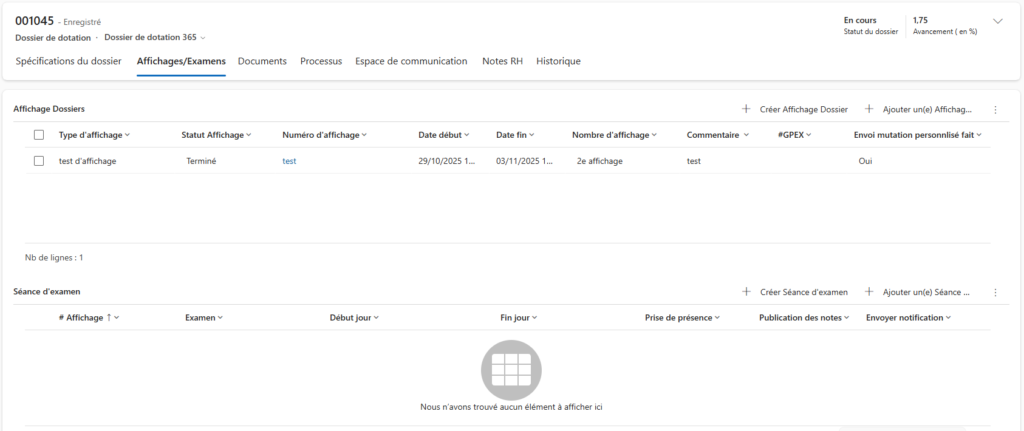Go to the Notes RH tab
Viewport: 1024px width, 431px height.
pos(502,61)
